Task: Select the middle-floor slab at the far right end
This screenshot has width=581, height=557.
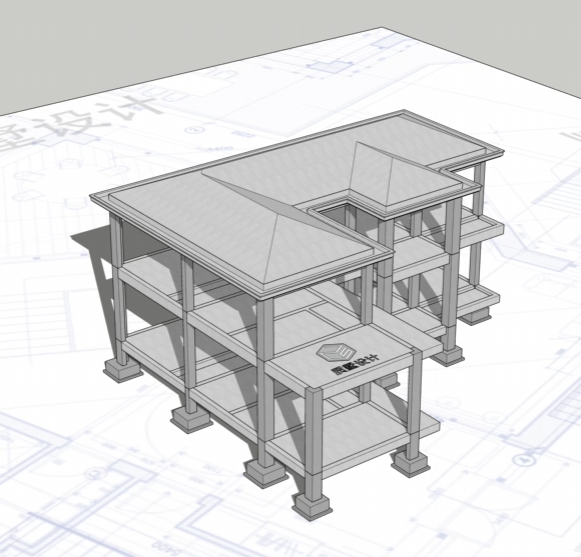Action: pos(482,227)
